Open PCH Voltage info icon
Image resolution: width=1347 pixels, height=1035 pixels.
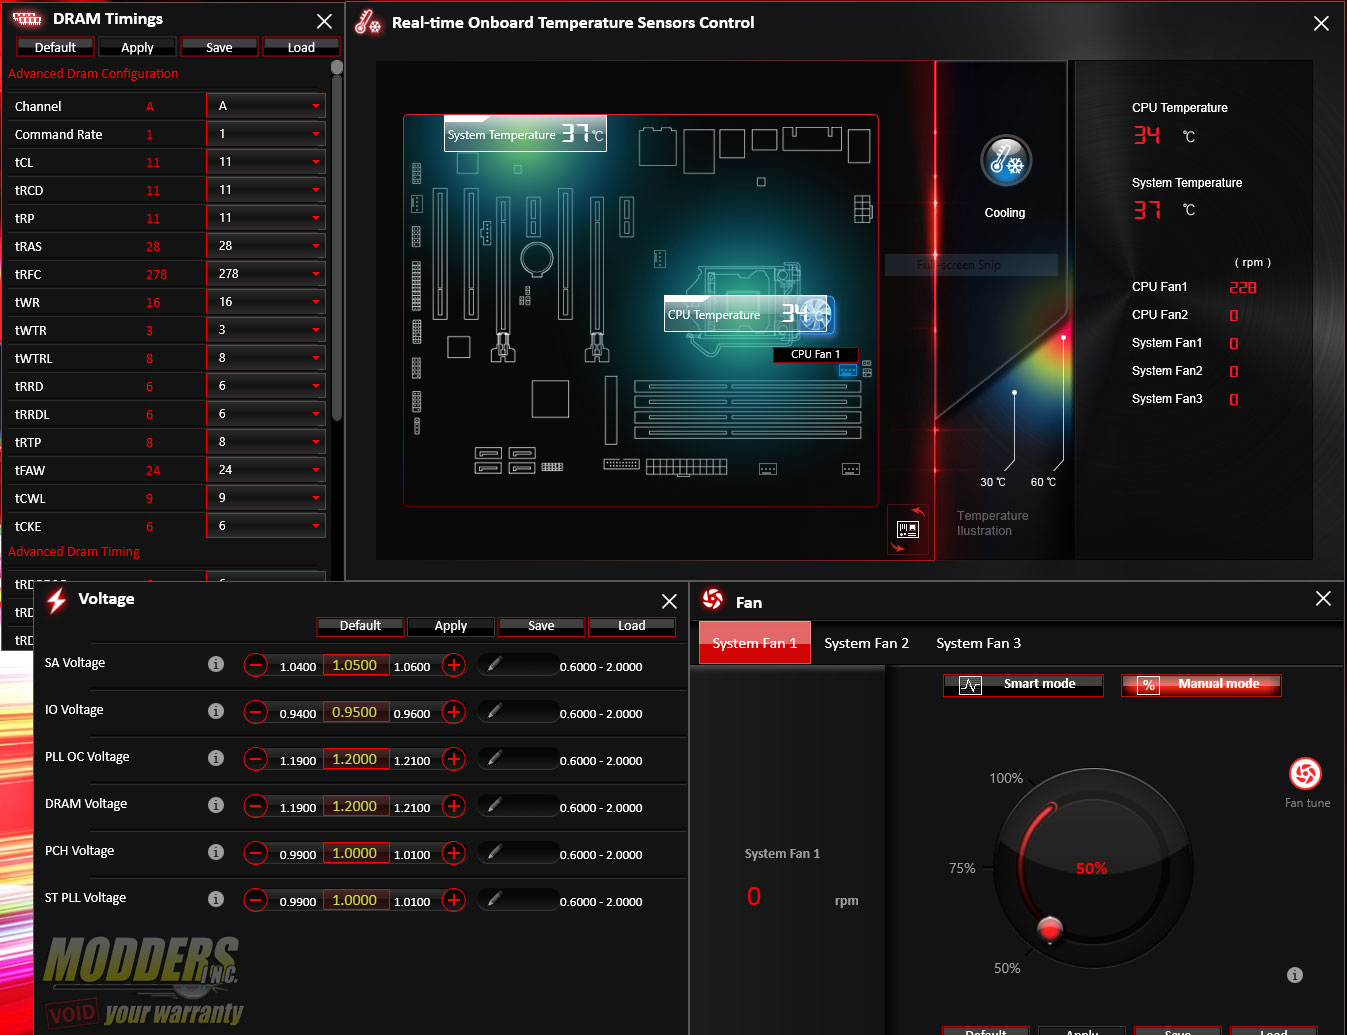216,852
